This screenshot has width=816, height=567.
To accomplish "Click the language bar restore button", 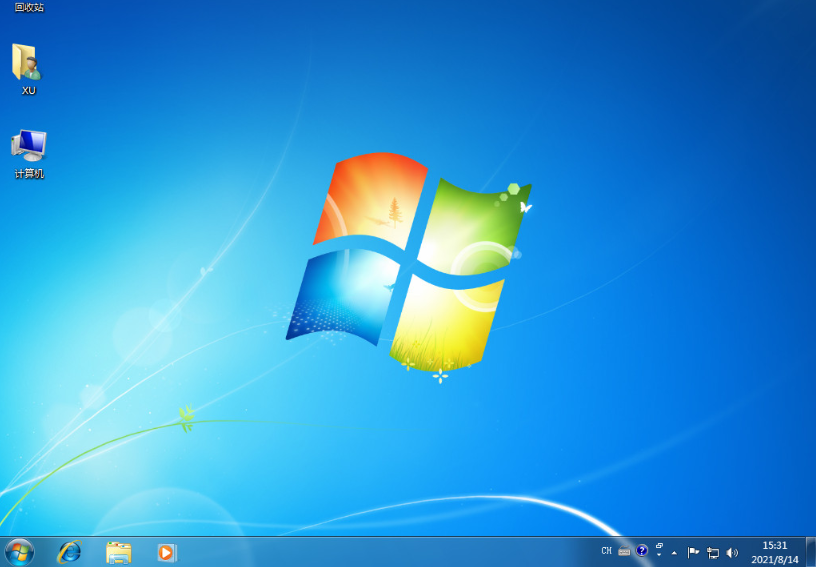I will (x=659, y=546).
